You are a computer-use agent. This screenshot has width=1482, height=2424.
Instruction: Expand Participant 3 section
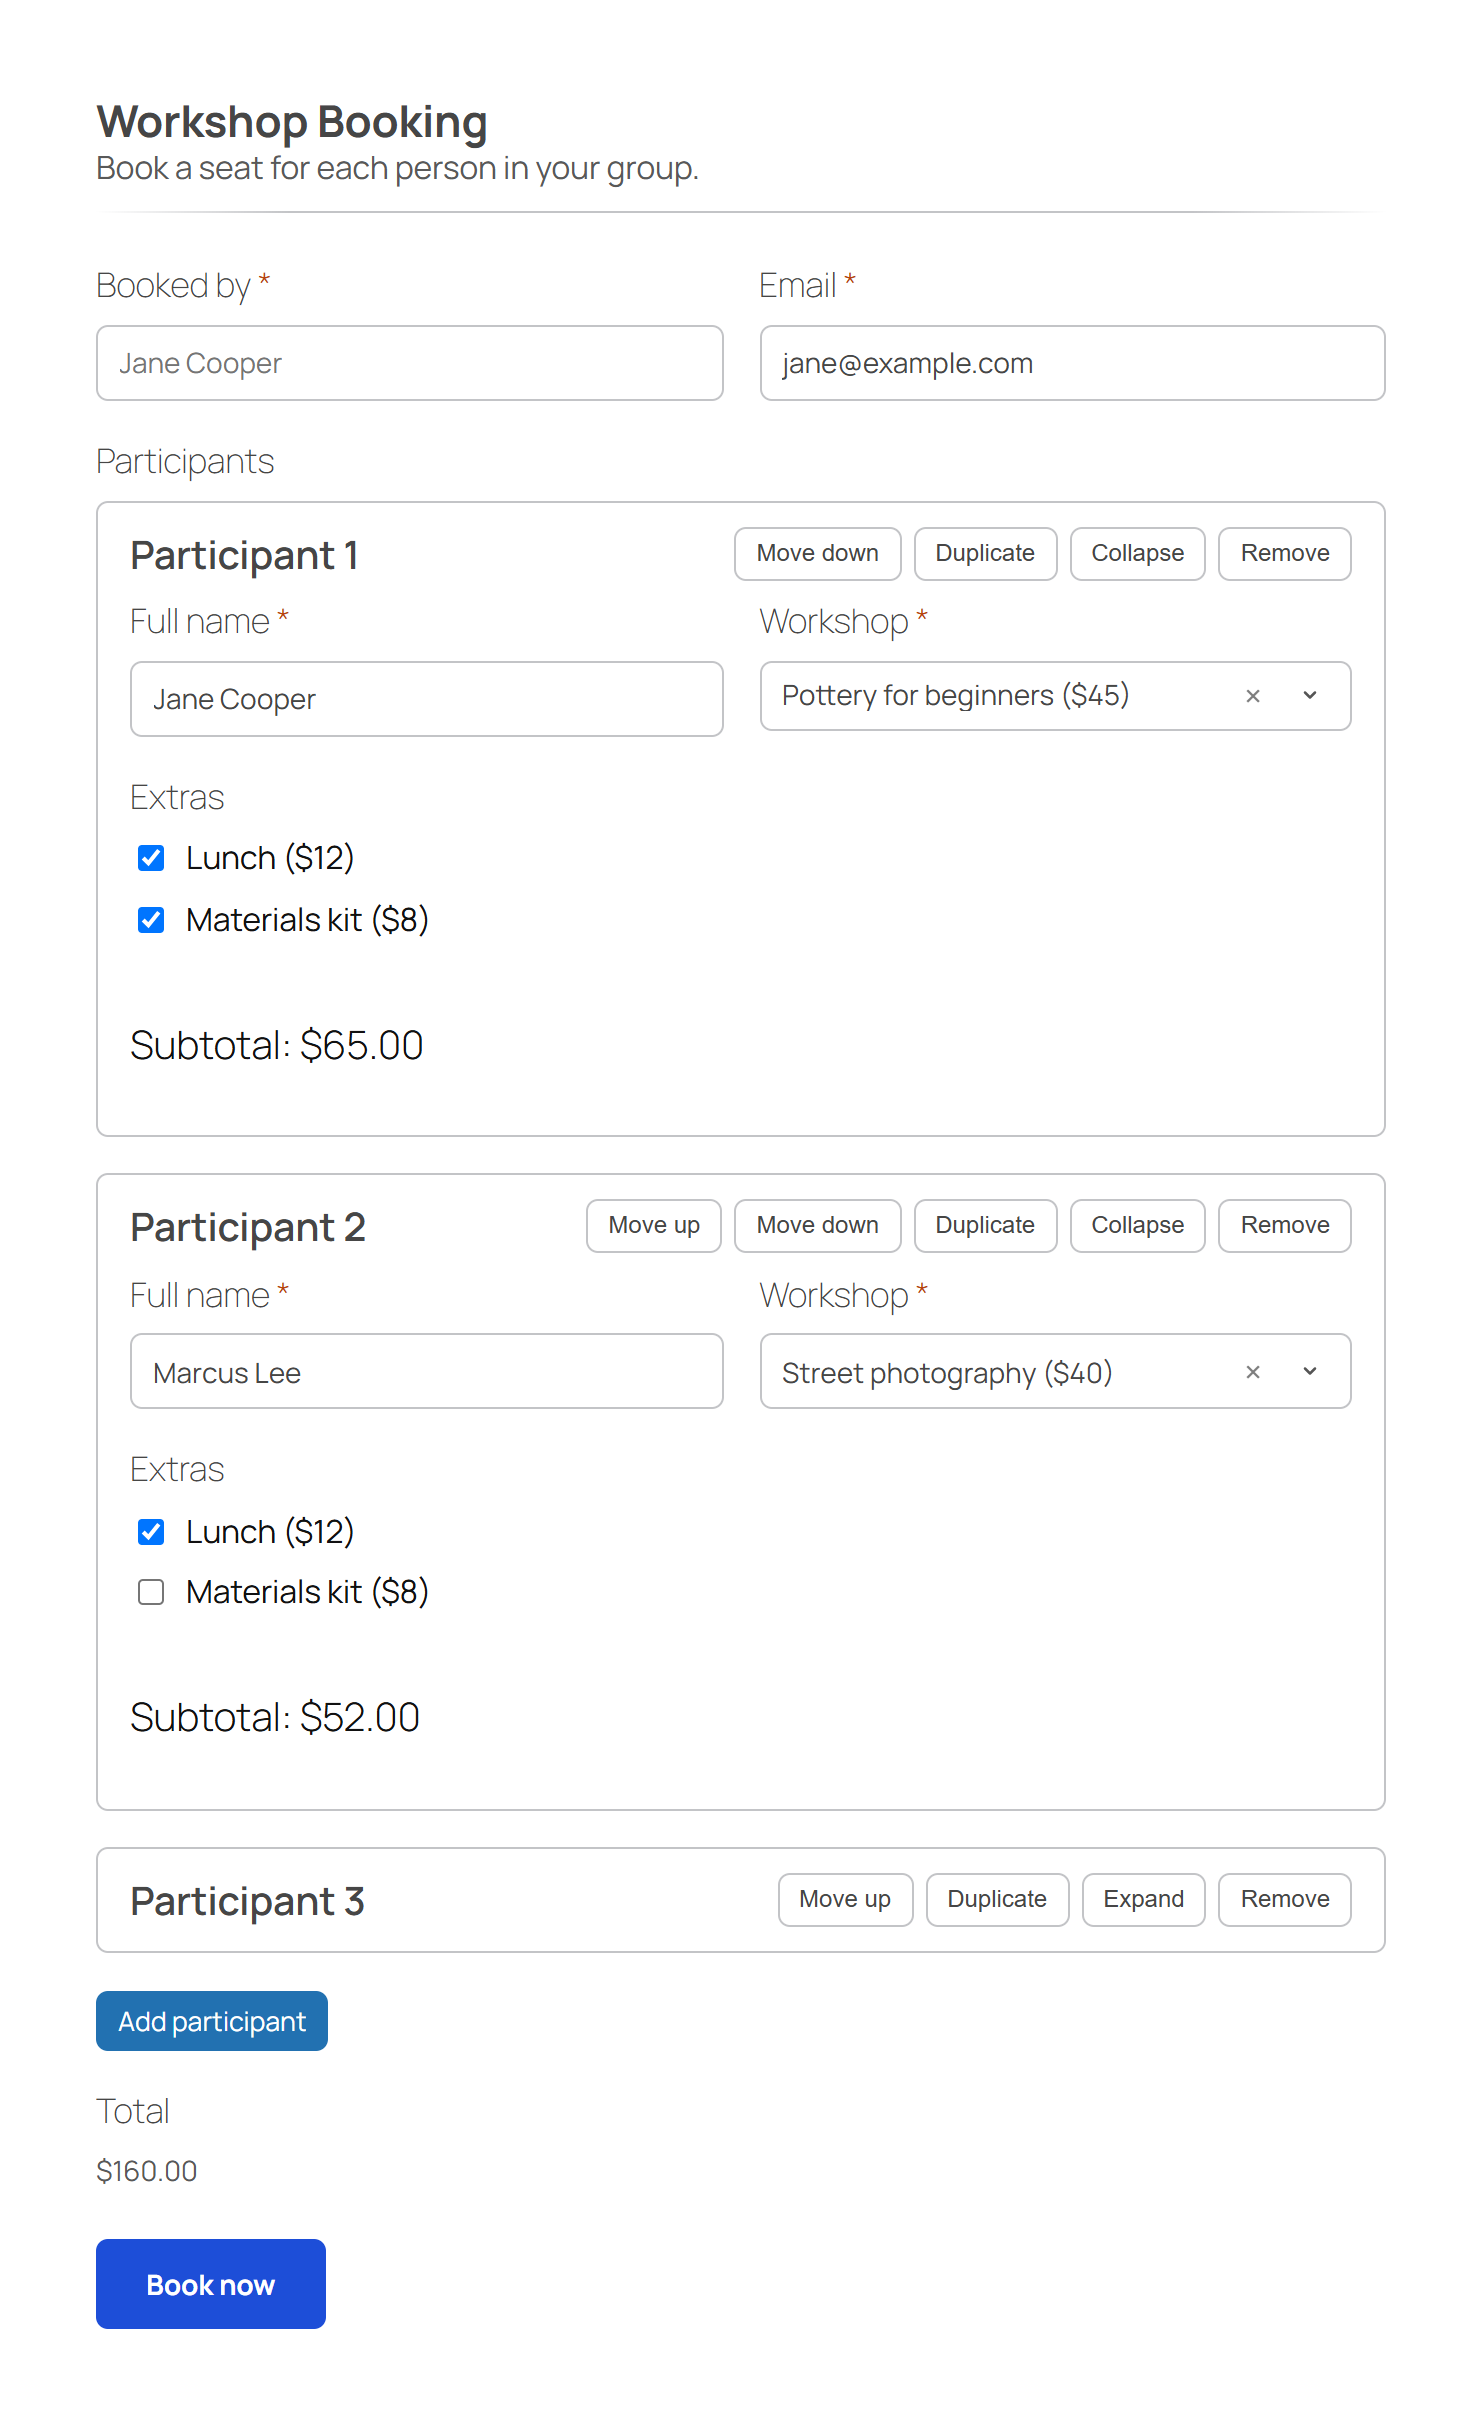pos(1143,1900)
